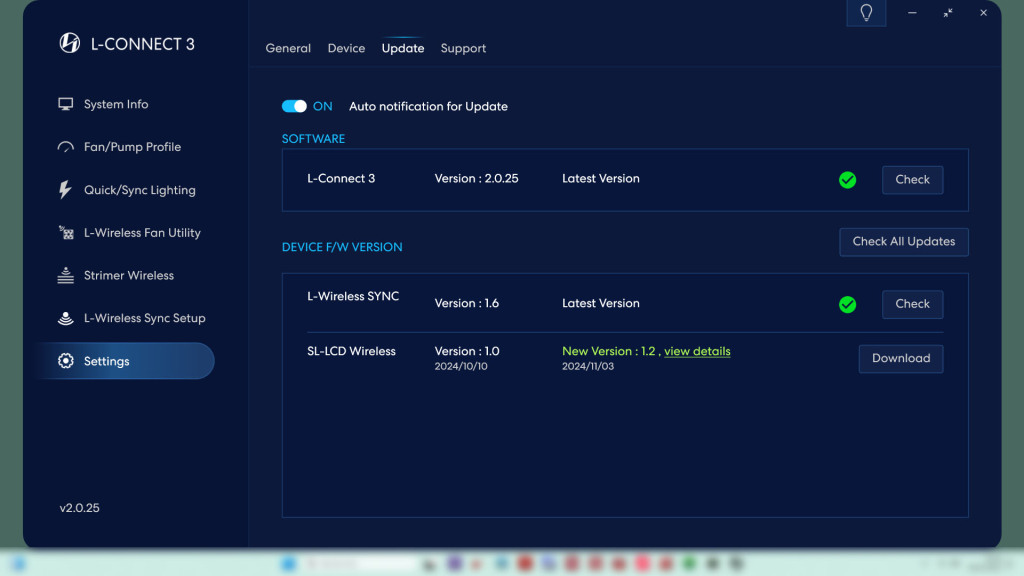Open L-Wireless Sync Setup icon
This screenshot has width=1024, height=576.
tap(66, 318)
